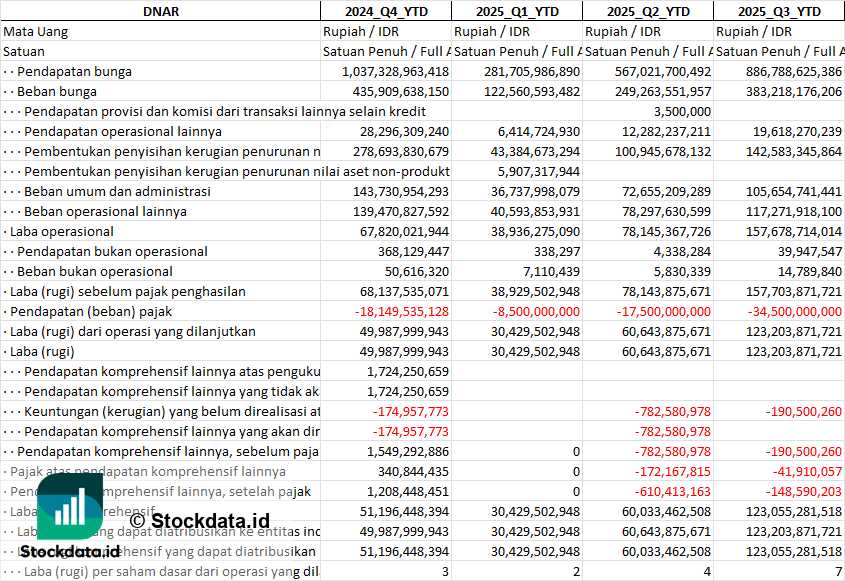This screenshot has width=845, height=581.
Task: Click the © Stockdata.id watermark text
Action: (199, 520)
